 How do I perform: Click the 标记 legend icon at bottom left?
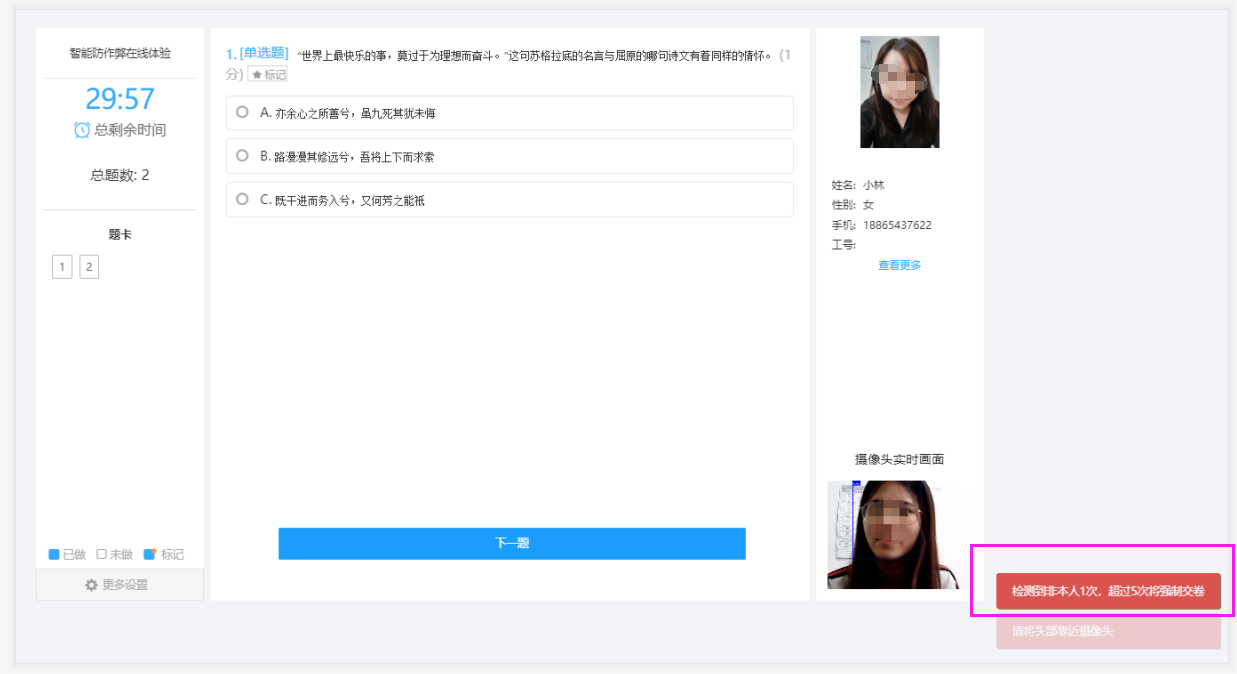click(x=150, y=555)
